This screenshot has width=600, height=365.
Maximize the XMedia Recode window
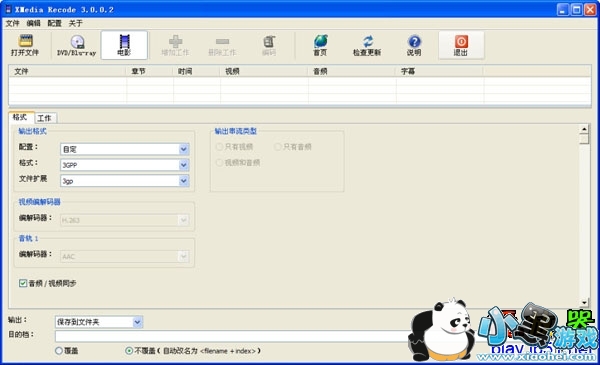576,10
